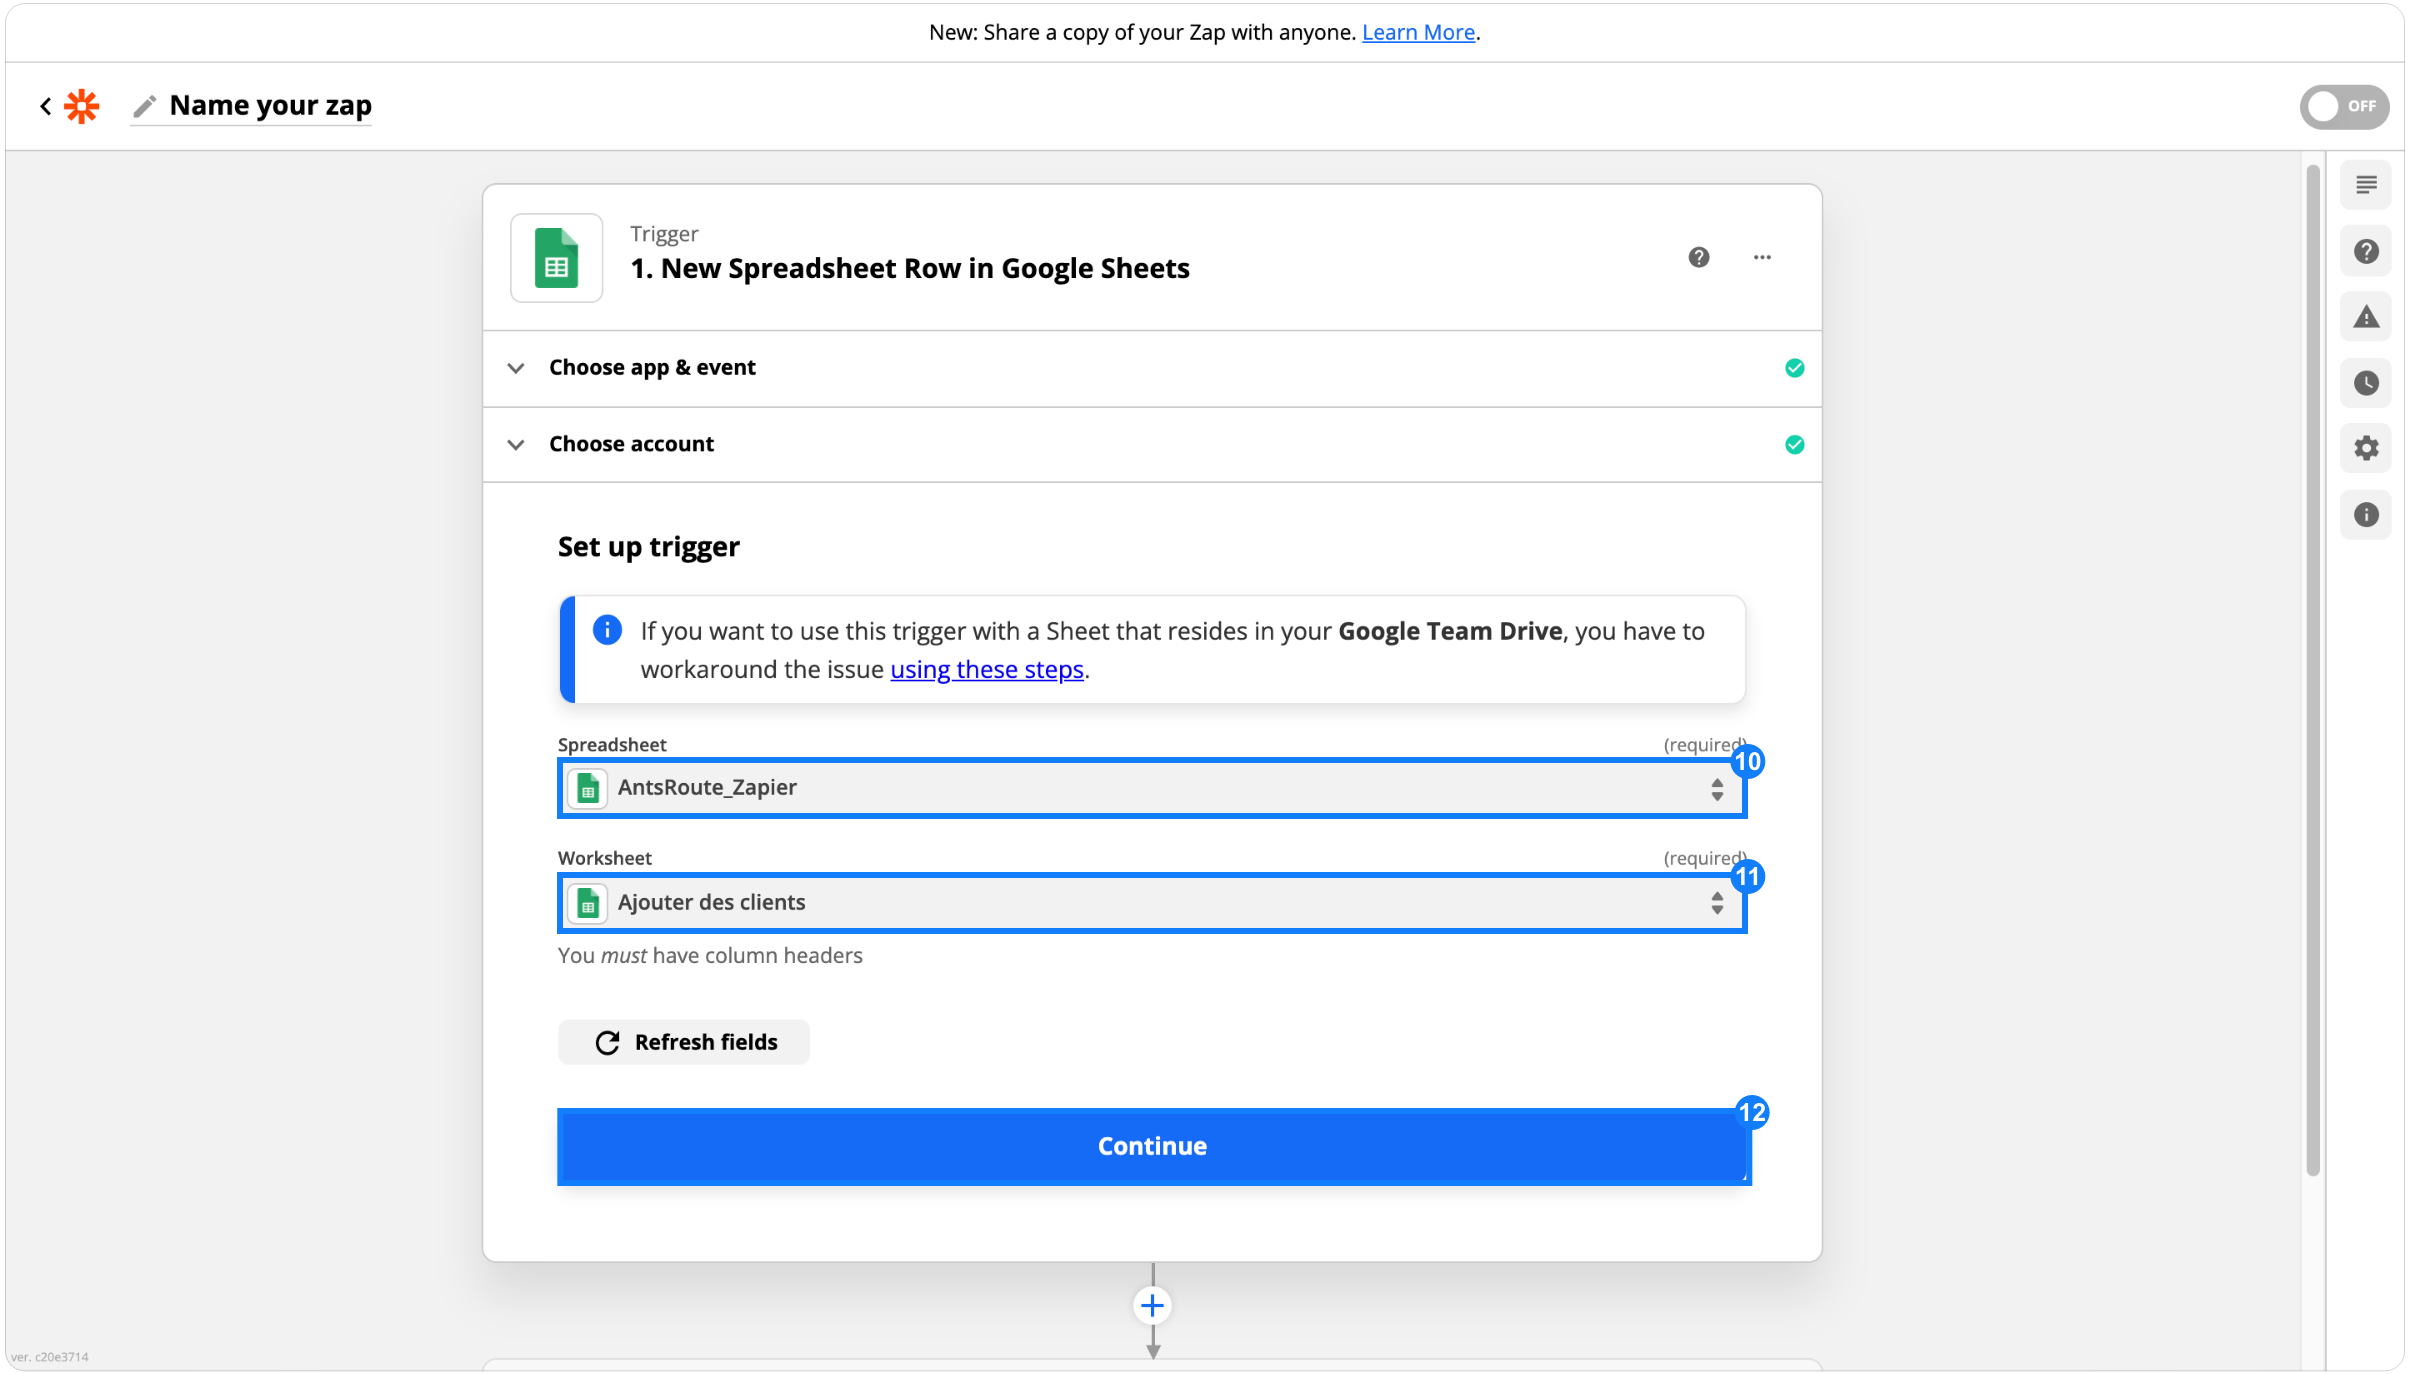The width and height of the screenshot is (2409, 1374).
Task: Open the history clock icon in sidebar
Action: [x=2366, y=383]
